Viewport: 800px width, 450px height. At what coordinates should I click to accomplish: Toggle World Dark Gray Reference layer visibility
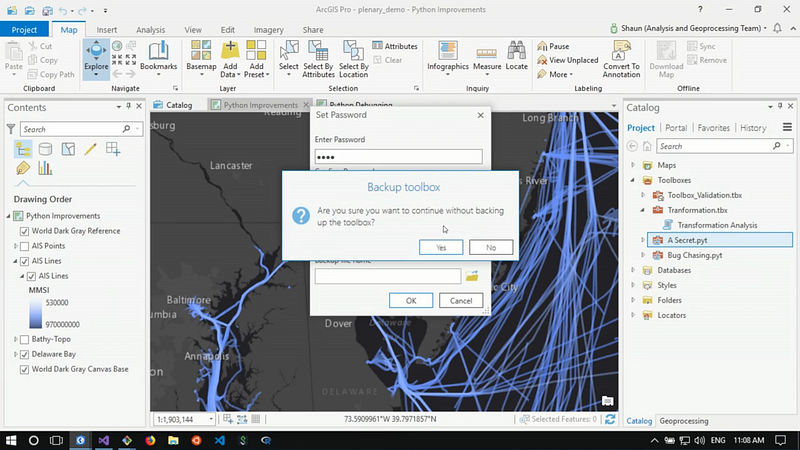(x=24, y=231)
